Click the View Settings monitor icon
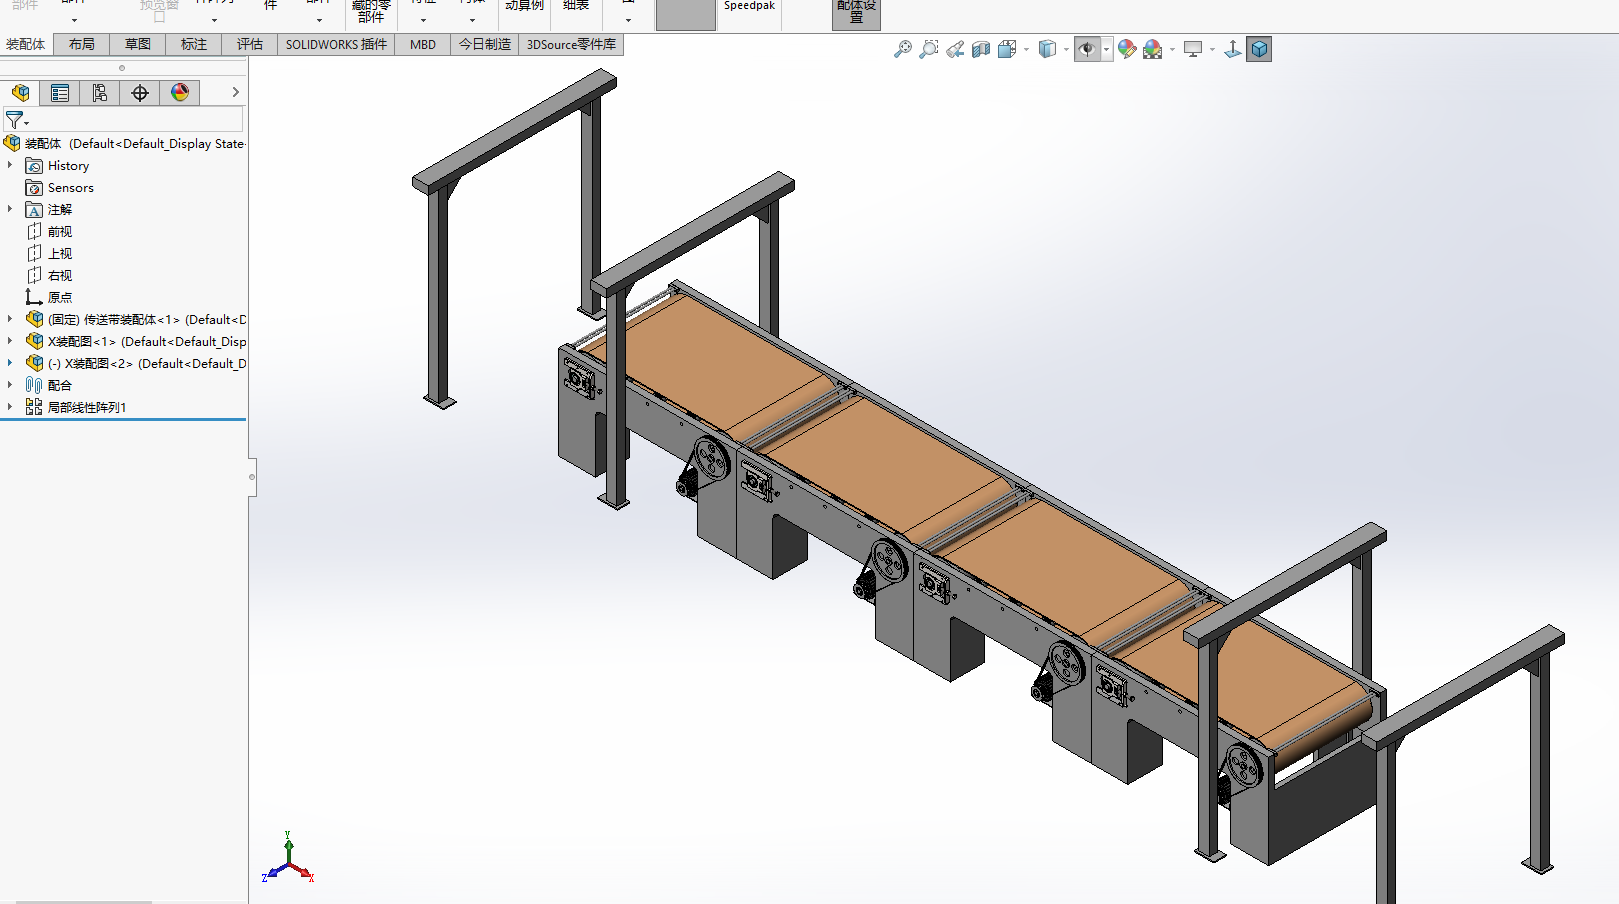The height and width of the screenshot is (904, 1619). click(x=1193, y=49)
